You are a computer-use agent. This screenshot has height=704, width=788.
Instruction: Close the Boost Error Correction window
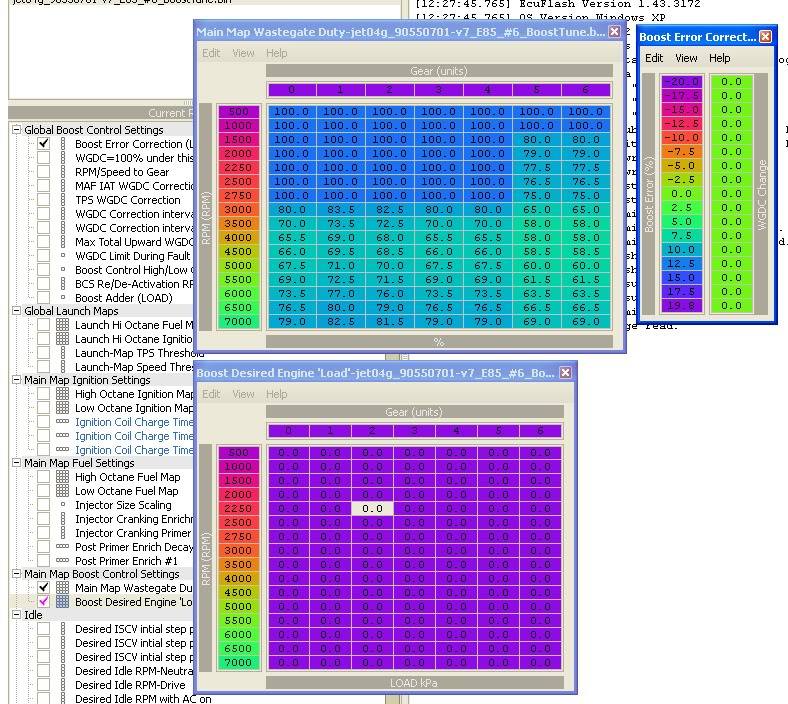(765, 37)
